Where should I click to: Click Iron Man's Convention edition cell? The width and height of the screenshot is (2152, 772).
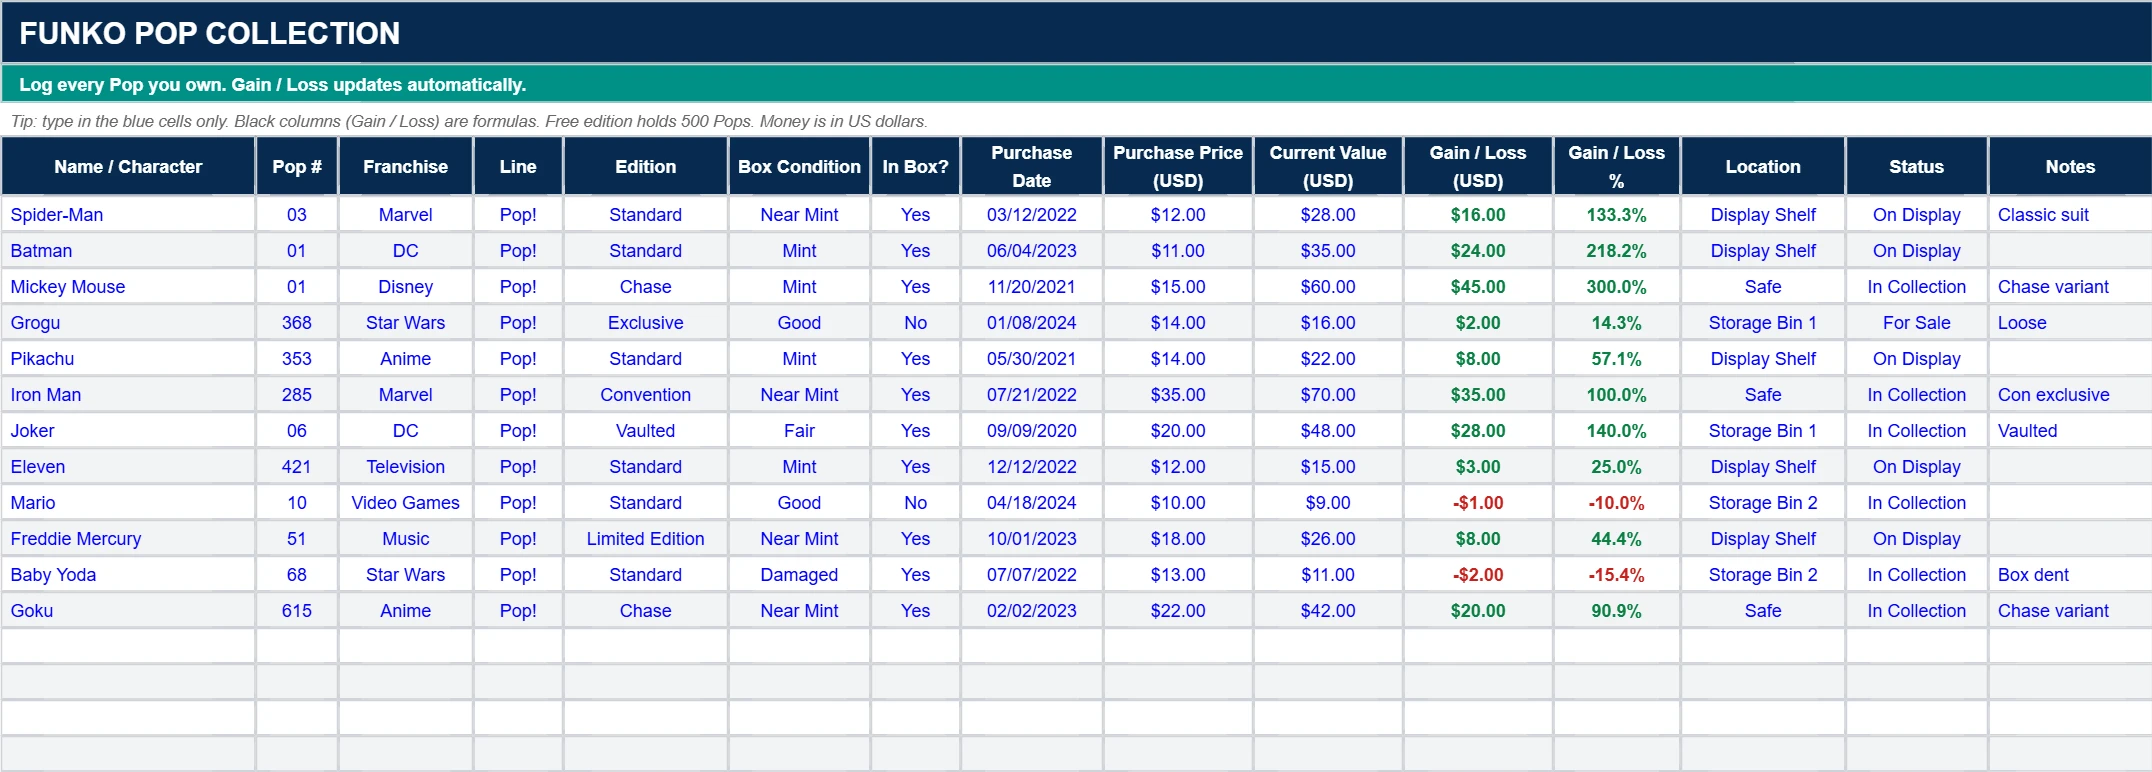coord(645,395)
